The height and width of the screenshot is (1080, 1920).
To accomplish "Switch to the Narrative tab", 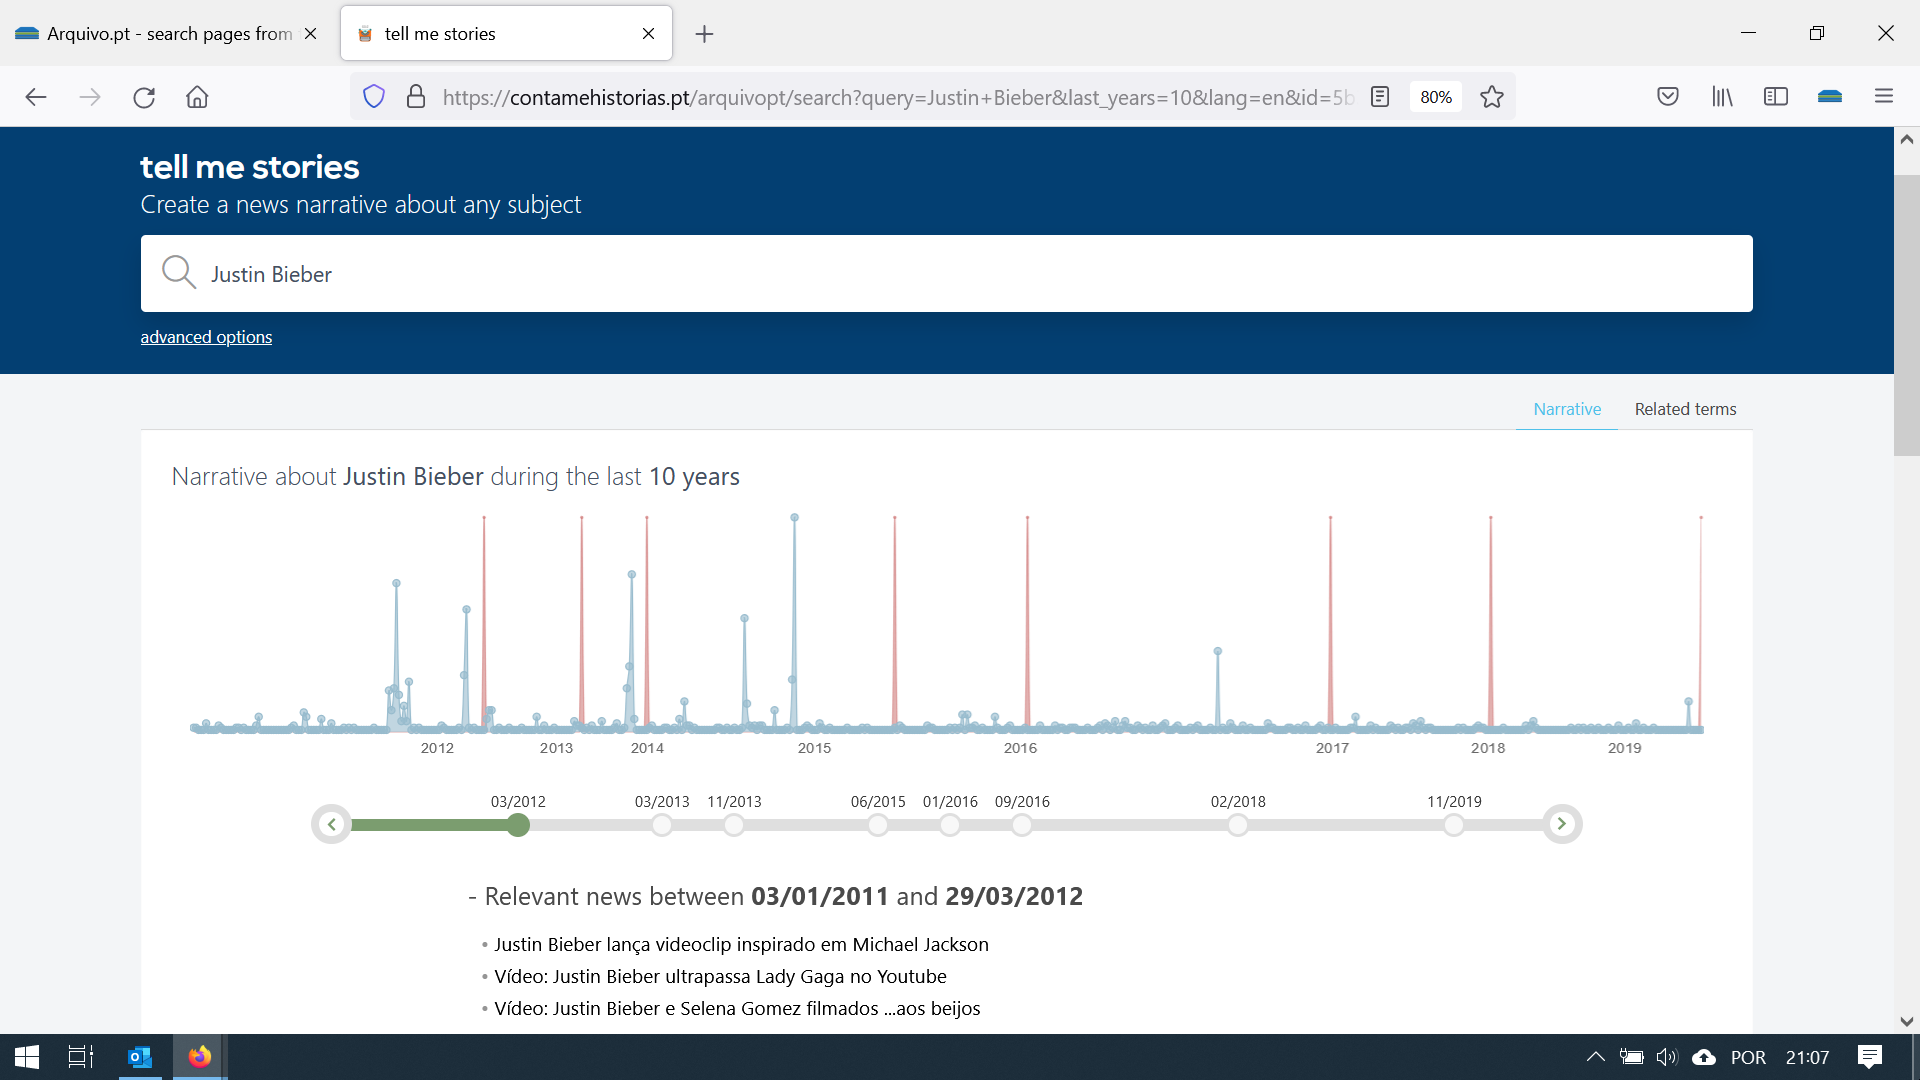I will click(x=1567, y=409).
